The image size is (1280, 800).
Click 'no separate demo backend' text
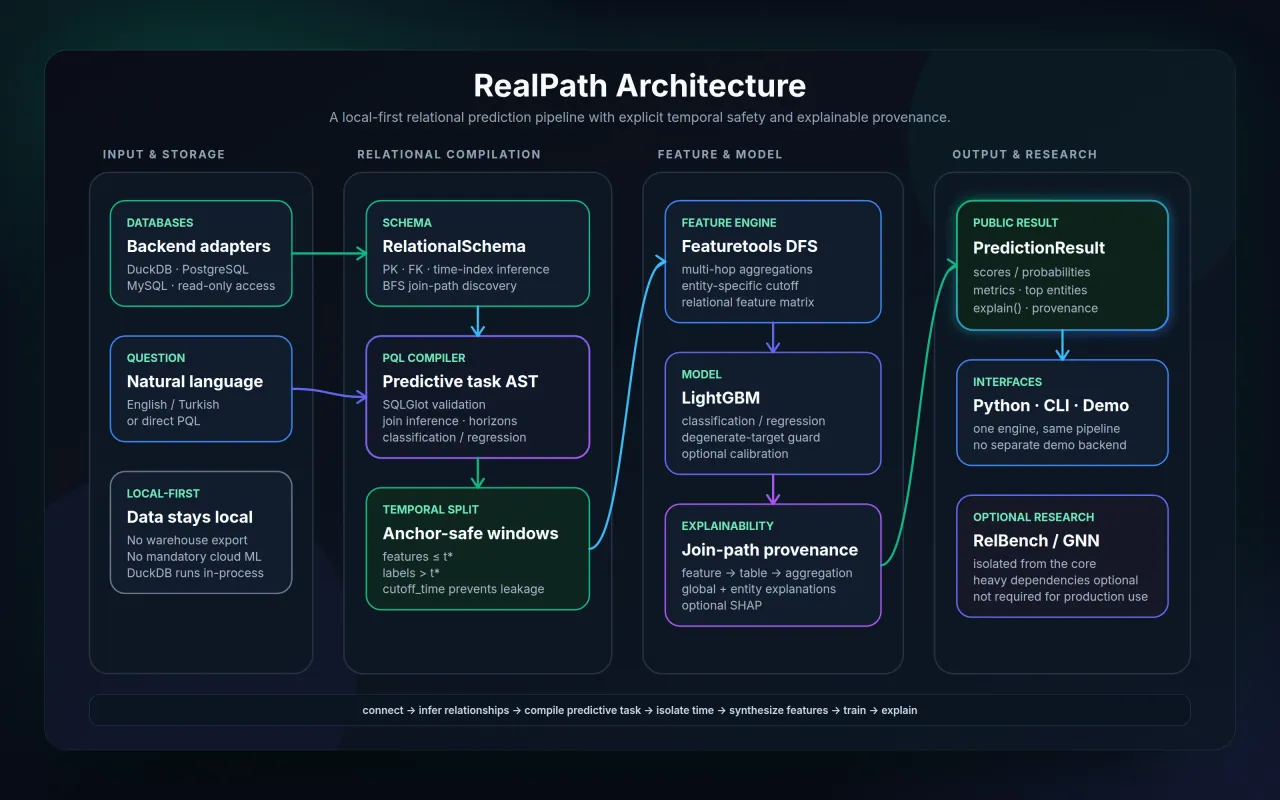point(1050,444)
